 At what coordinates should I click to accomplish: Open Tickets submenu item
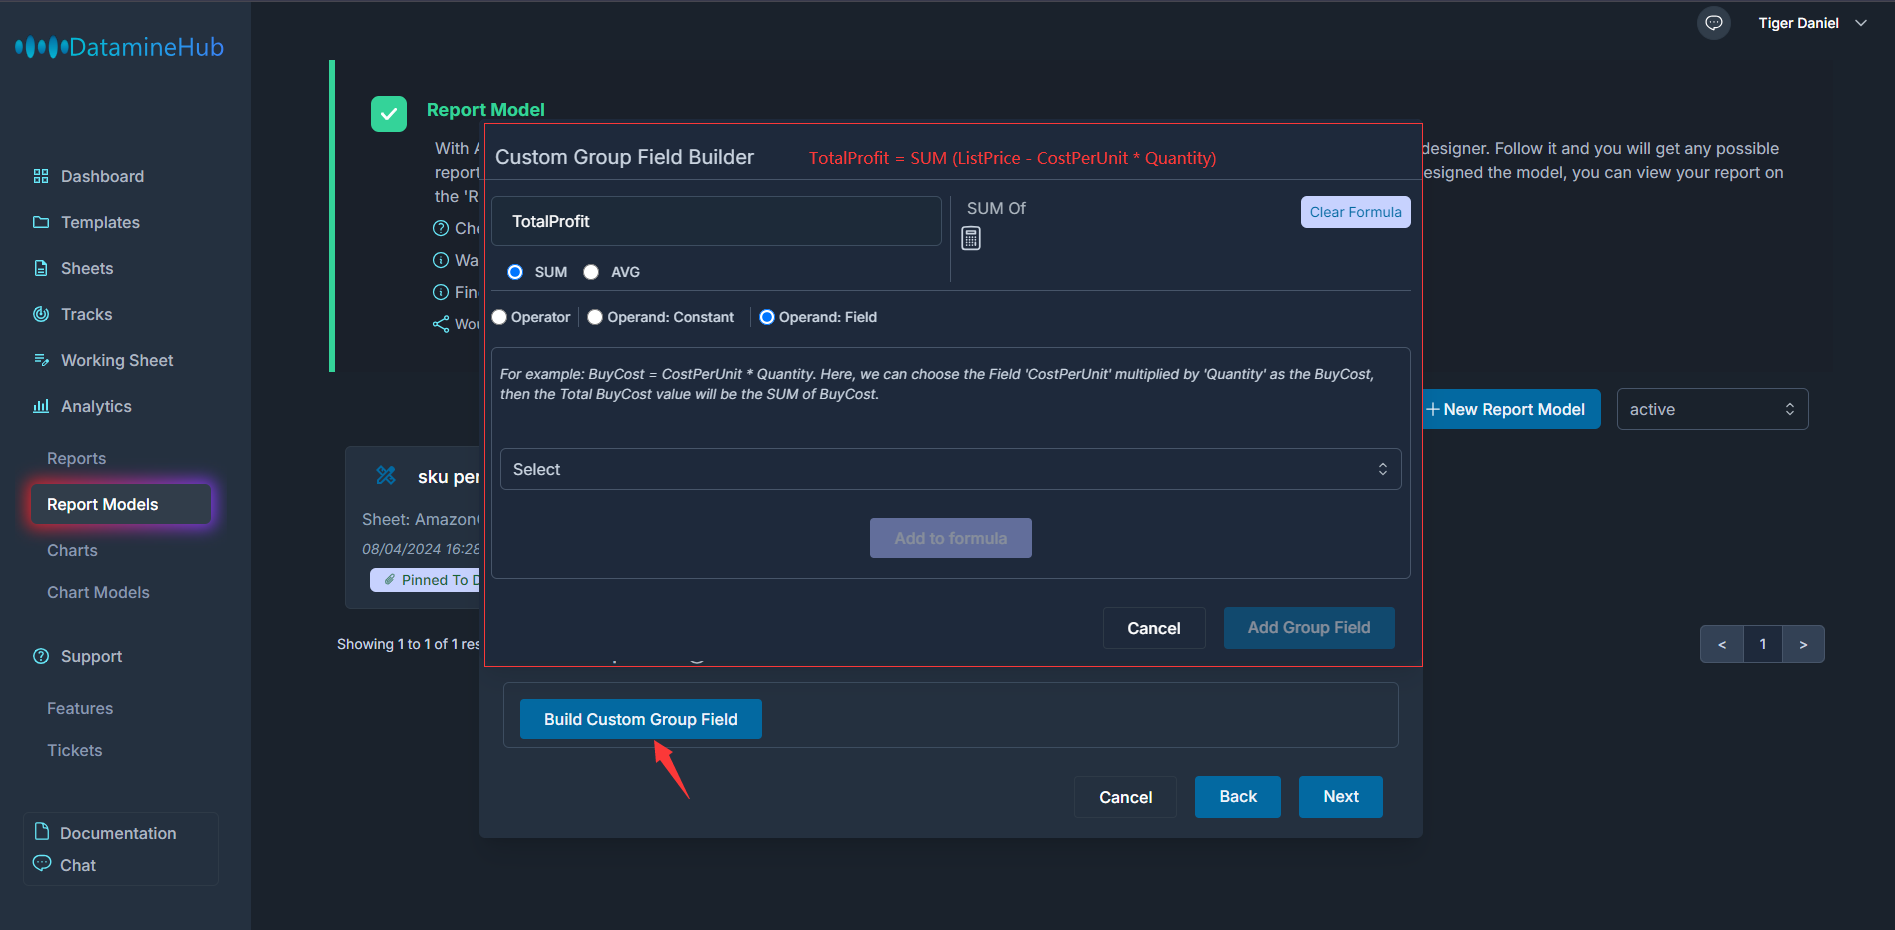(x=74, y=750)
